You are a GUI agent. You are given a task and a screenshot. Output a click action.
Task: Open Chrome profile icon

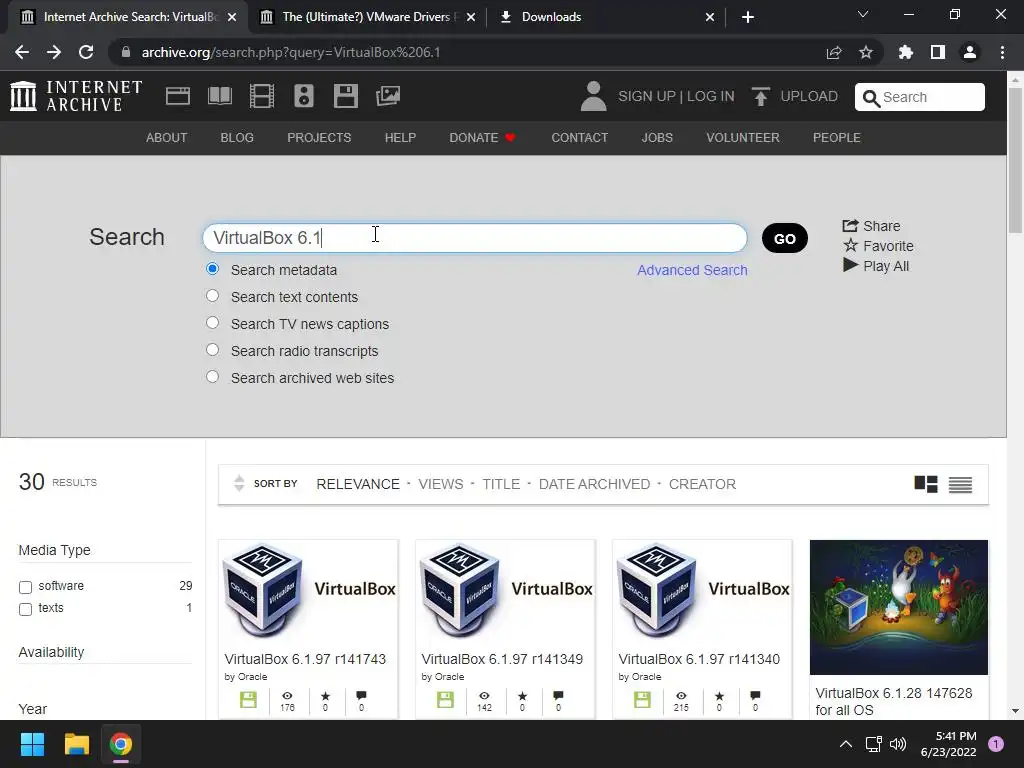[x=970, y=52]
